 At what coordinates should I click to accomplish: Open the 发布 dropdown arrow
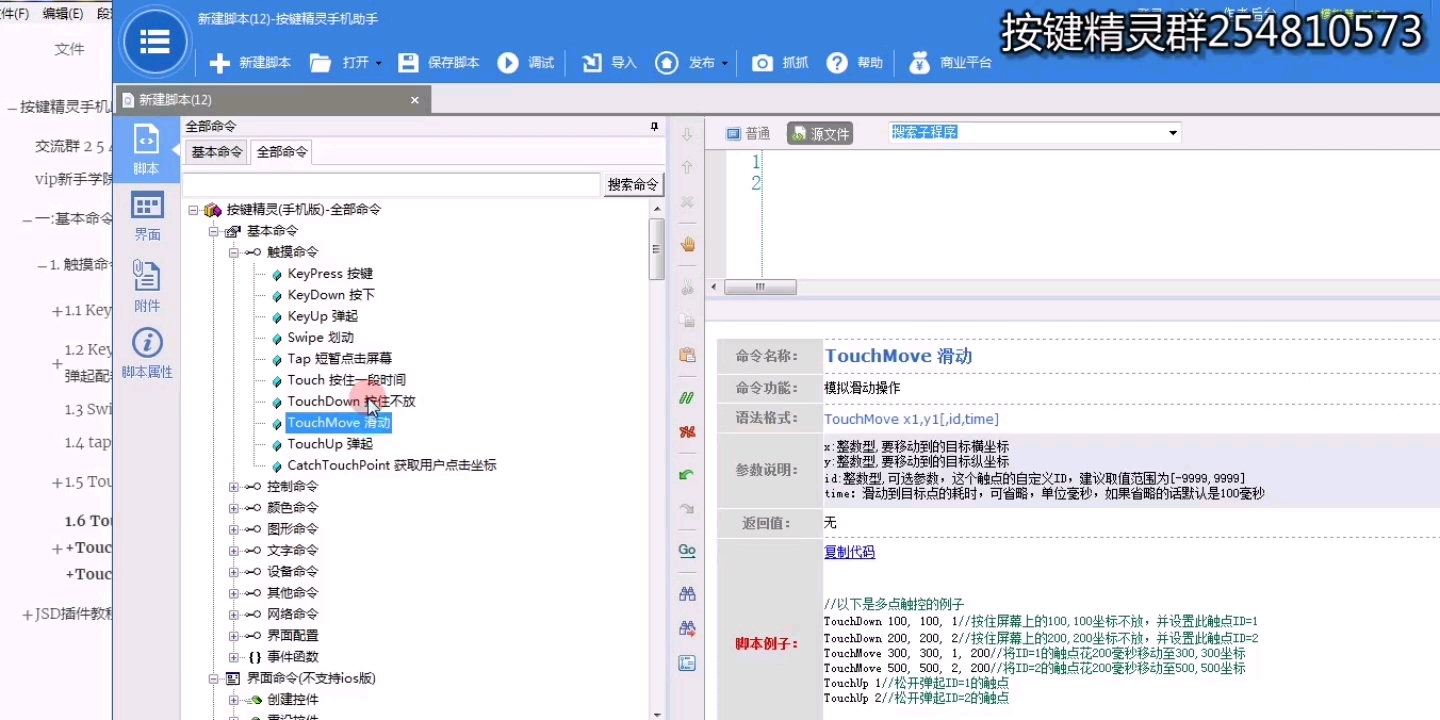click(725, 64)
